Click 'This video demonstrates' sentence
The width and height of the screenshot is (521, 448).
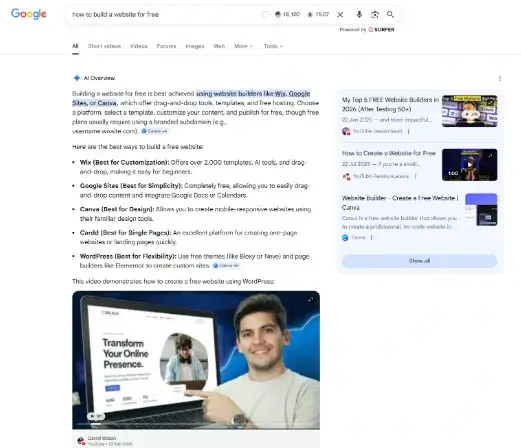click(x=173, y=281)
